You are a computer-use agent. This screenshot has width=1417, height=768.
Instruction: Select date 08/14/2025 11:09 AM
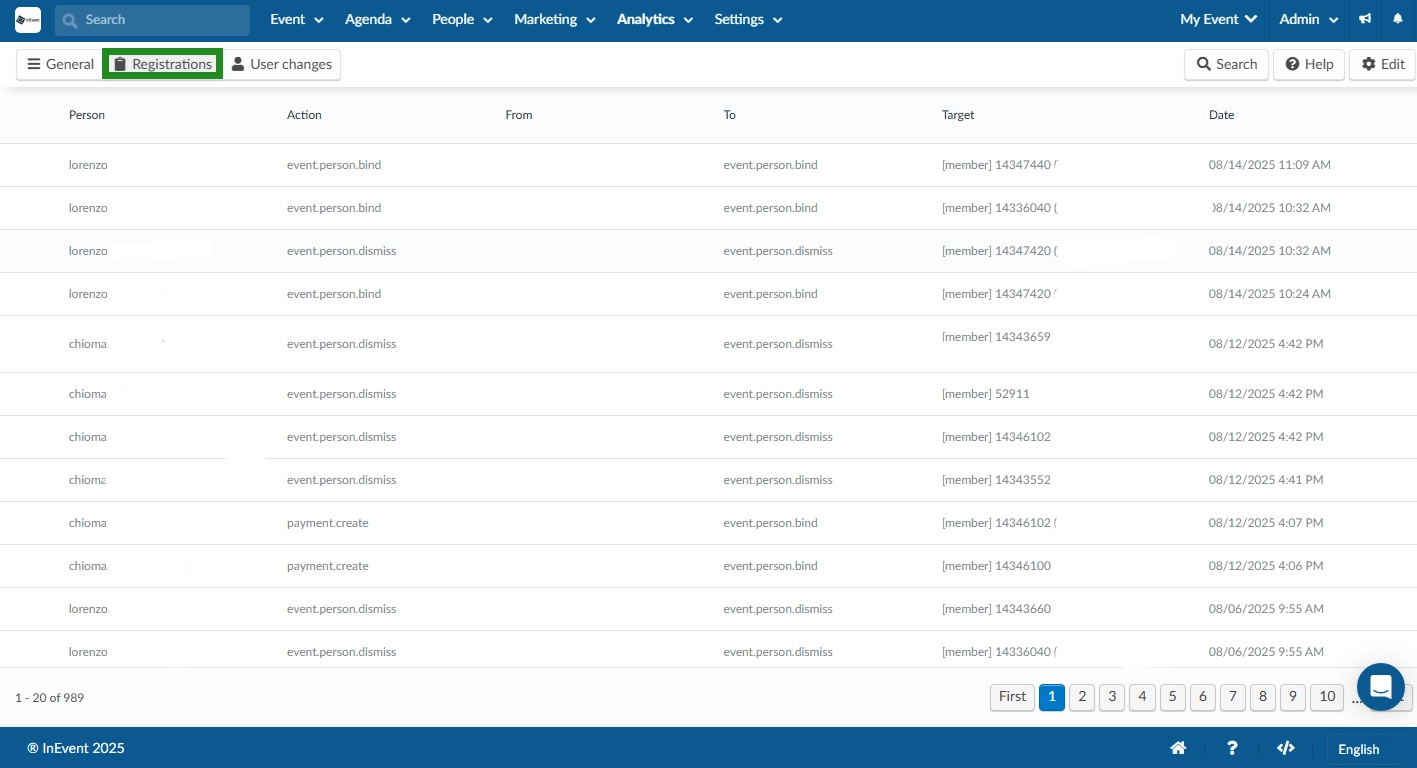[x=1270, y=165]
